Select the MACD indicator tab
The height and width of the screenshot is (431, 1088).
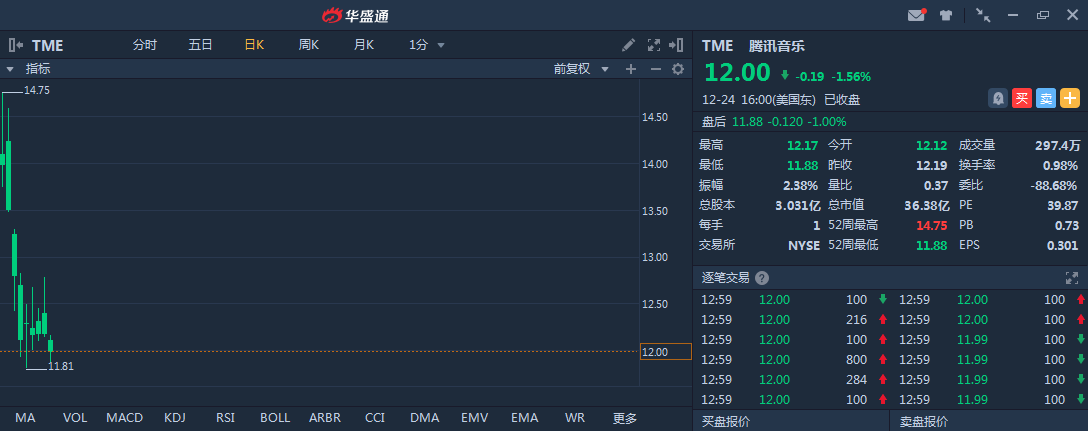click(x=125, y=418)
